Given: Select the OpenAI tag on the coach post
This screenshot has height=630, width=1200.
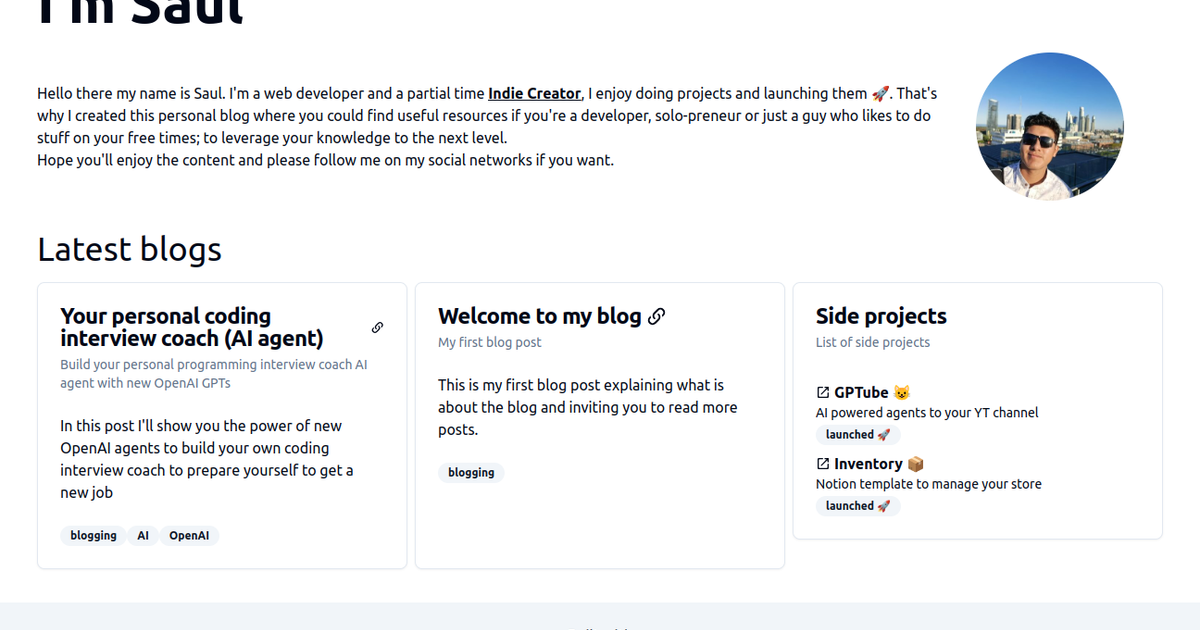Looking at the screenshot, I should click(x=189, y=536).
